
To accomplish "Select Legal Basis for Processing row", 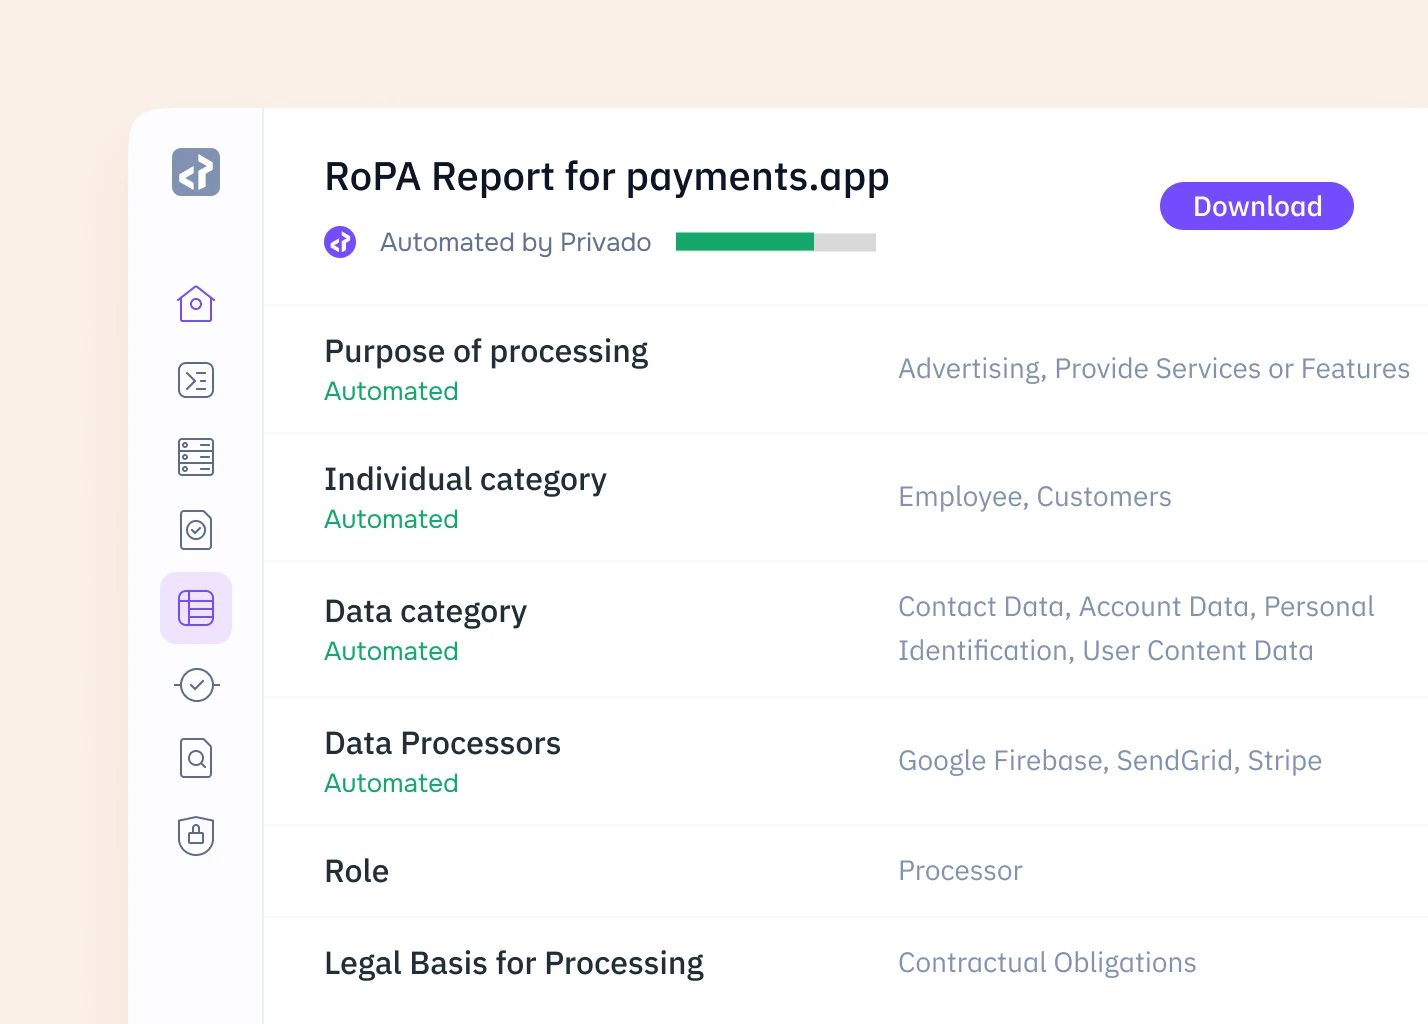I will pyautogui.click(x=514, y=964).
